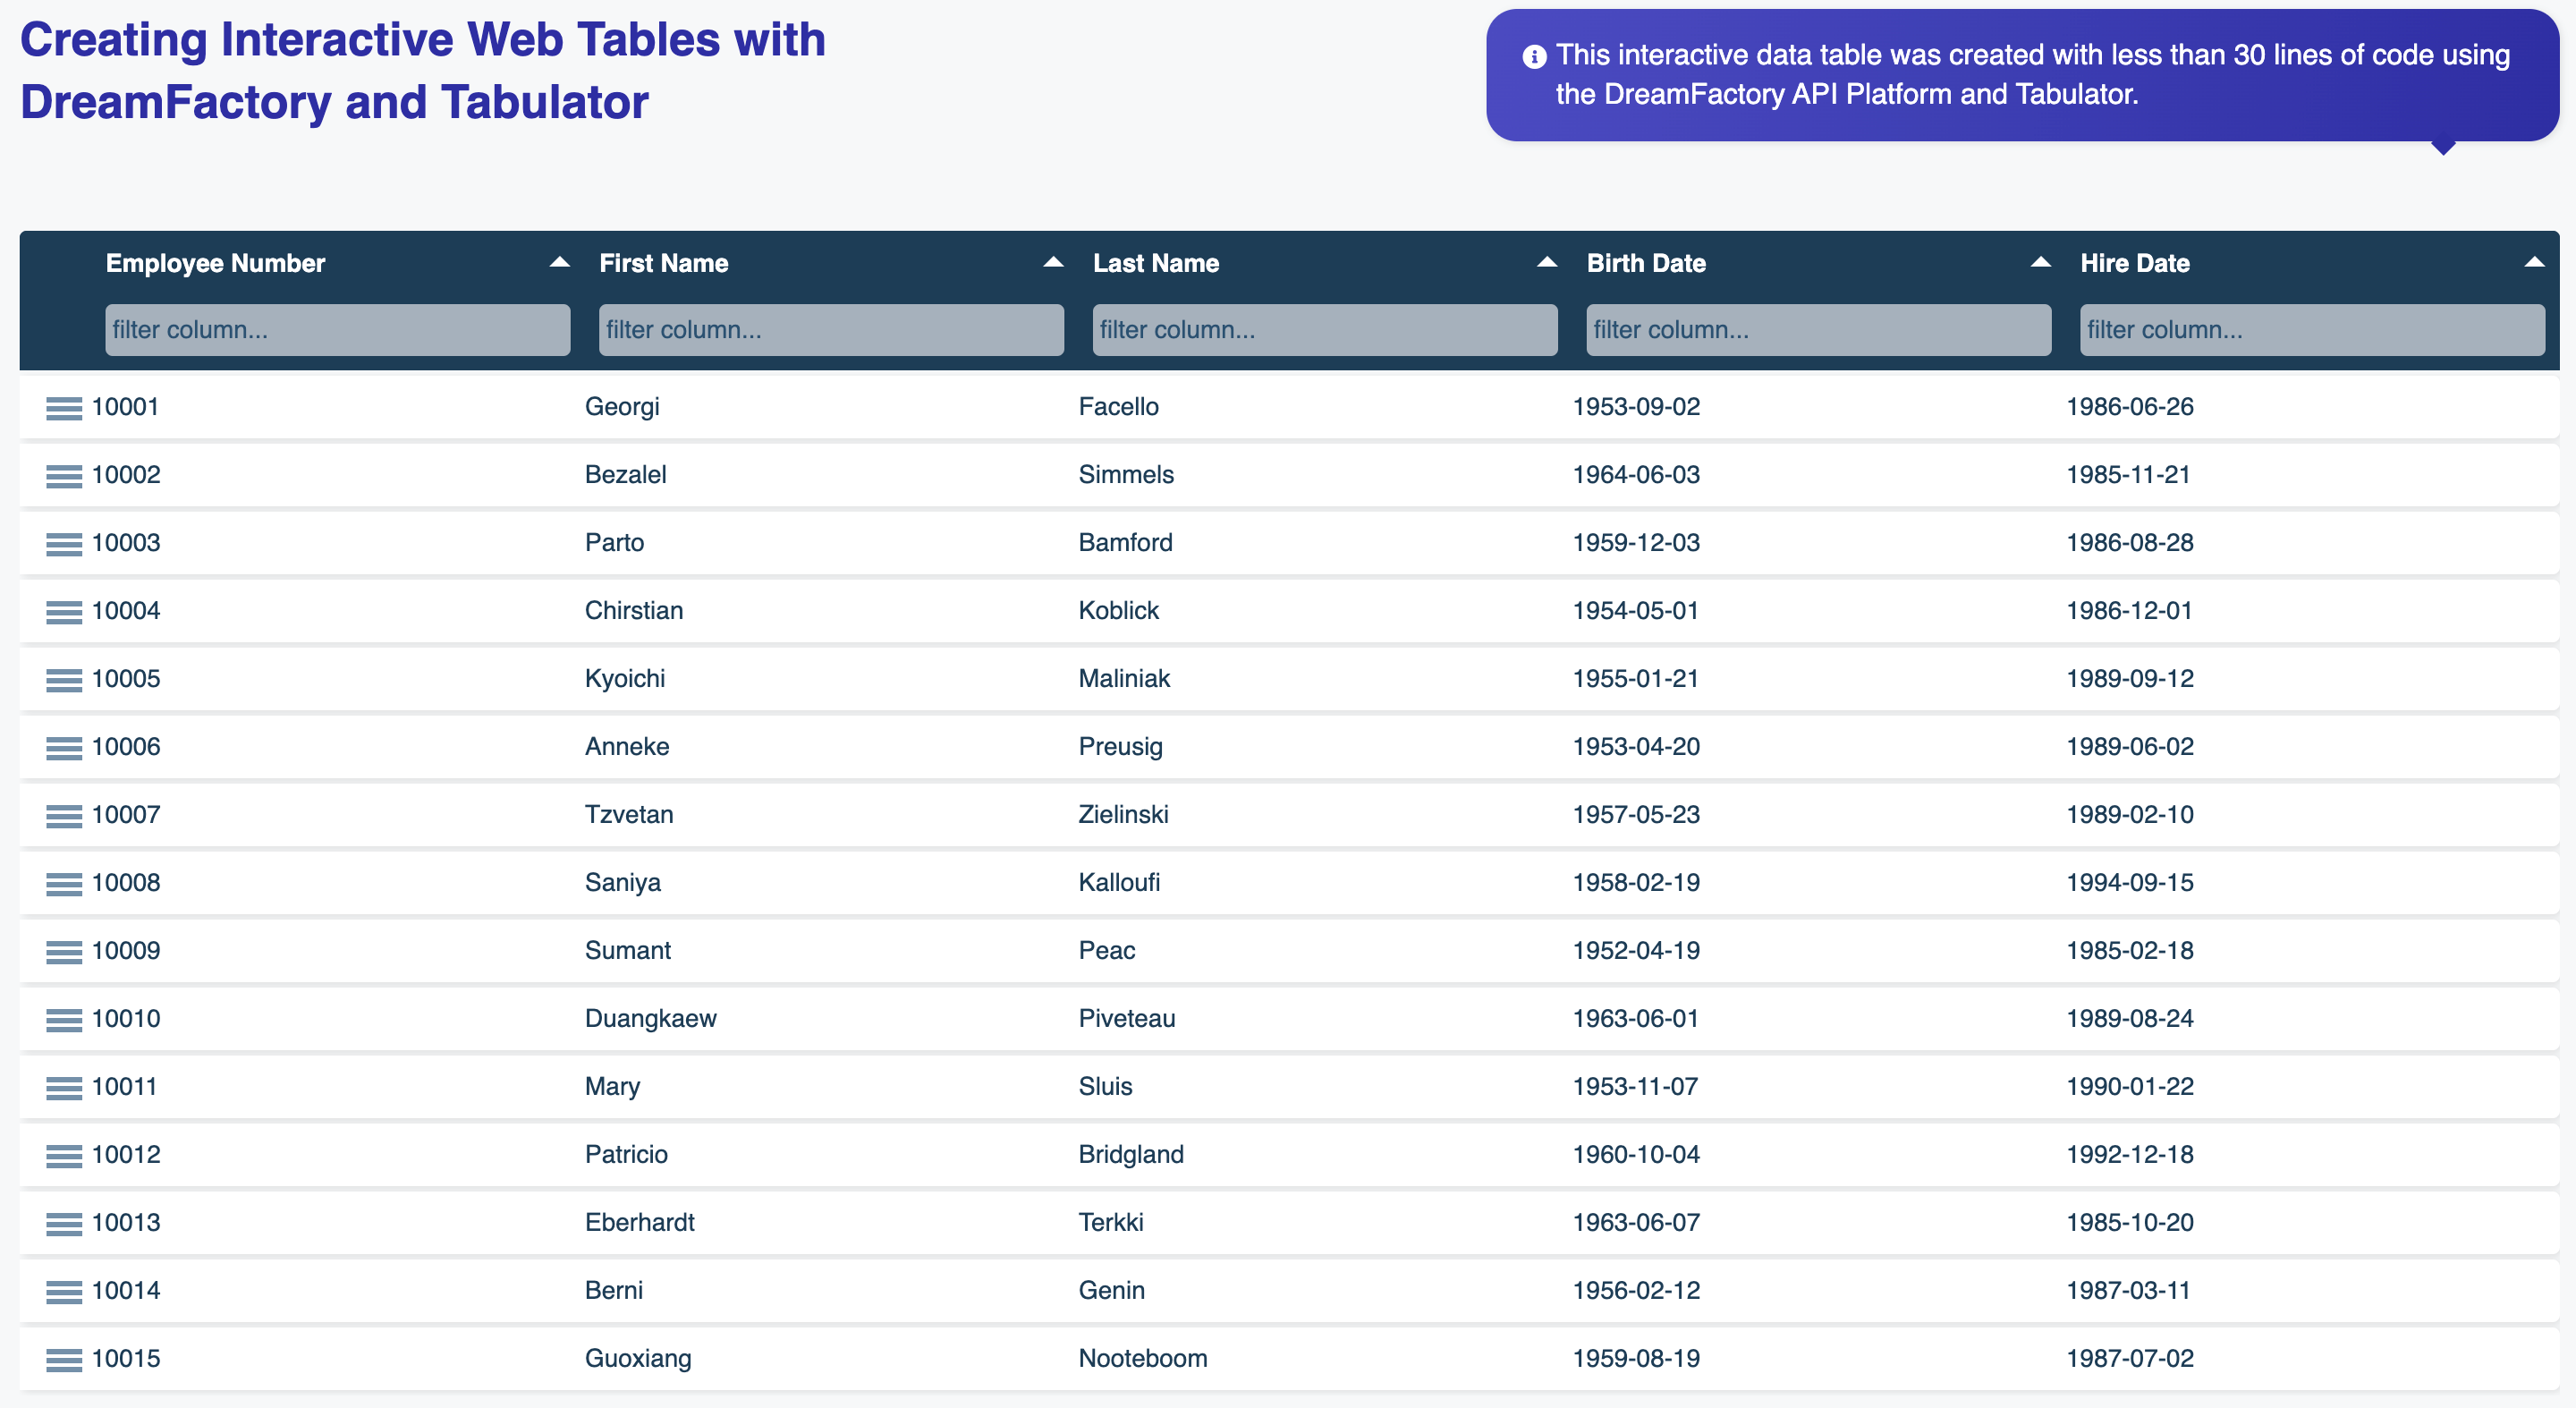Grab the handle icon for employee 10007
The width and height of the screenshot is (2576, 1408).
click(64, 816)
